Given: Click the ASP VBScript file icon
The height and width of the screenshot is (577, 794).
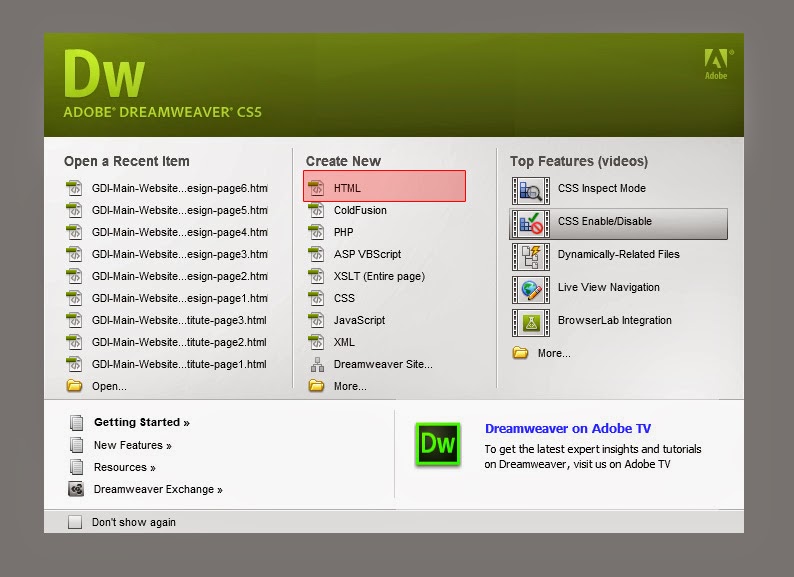Looking at the screenshot, I should [316, 254].
